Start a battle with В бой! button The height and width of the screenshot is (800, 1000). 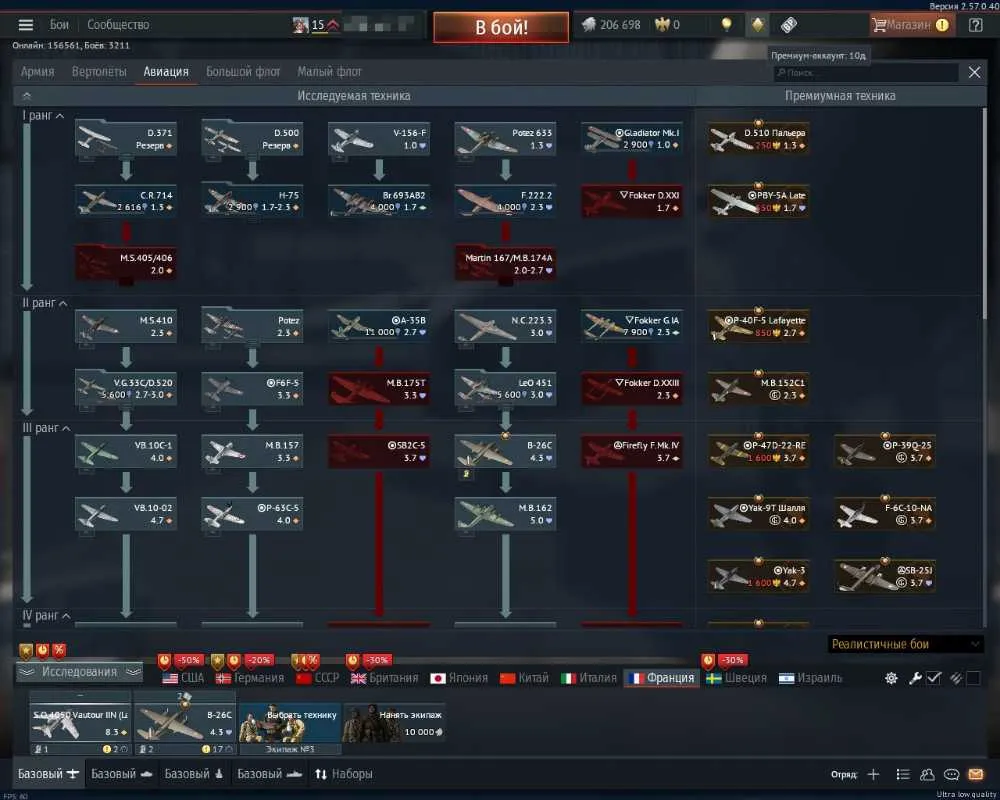coord(501,27)
